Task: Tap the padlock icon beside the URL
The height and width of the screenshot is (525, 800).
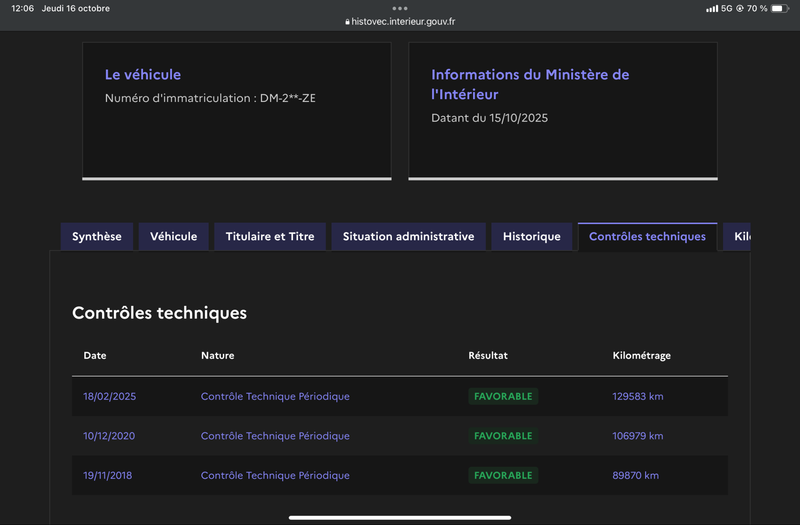Action: click(x=347, y=21)
